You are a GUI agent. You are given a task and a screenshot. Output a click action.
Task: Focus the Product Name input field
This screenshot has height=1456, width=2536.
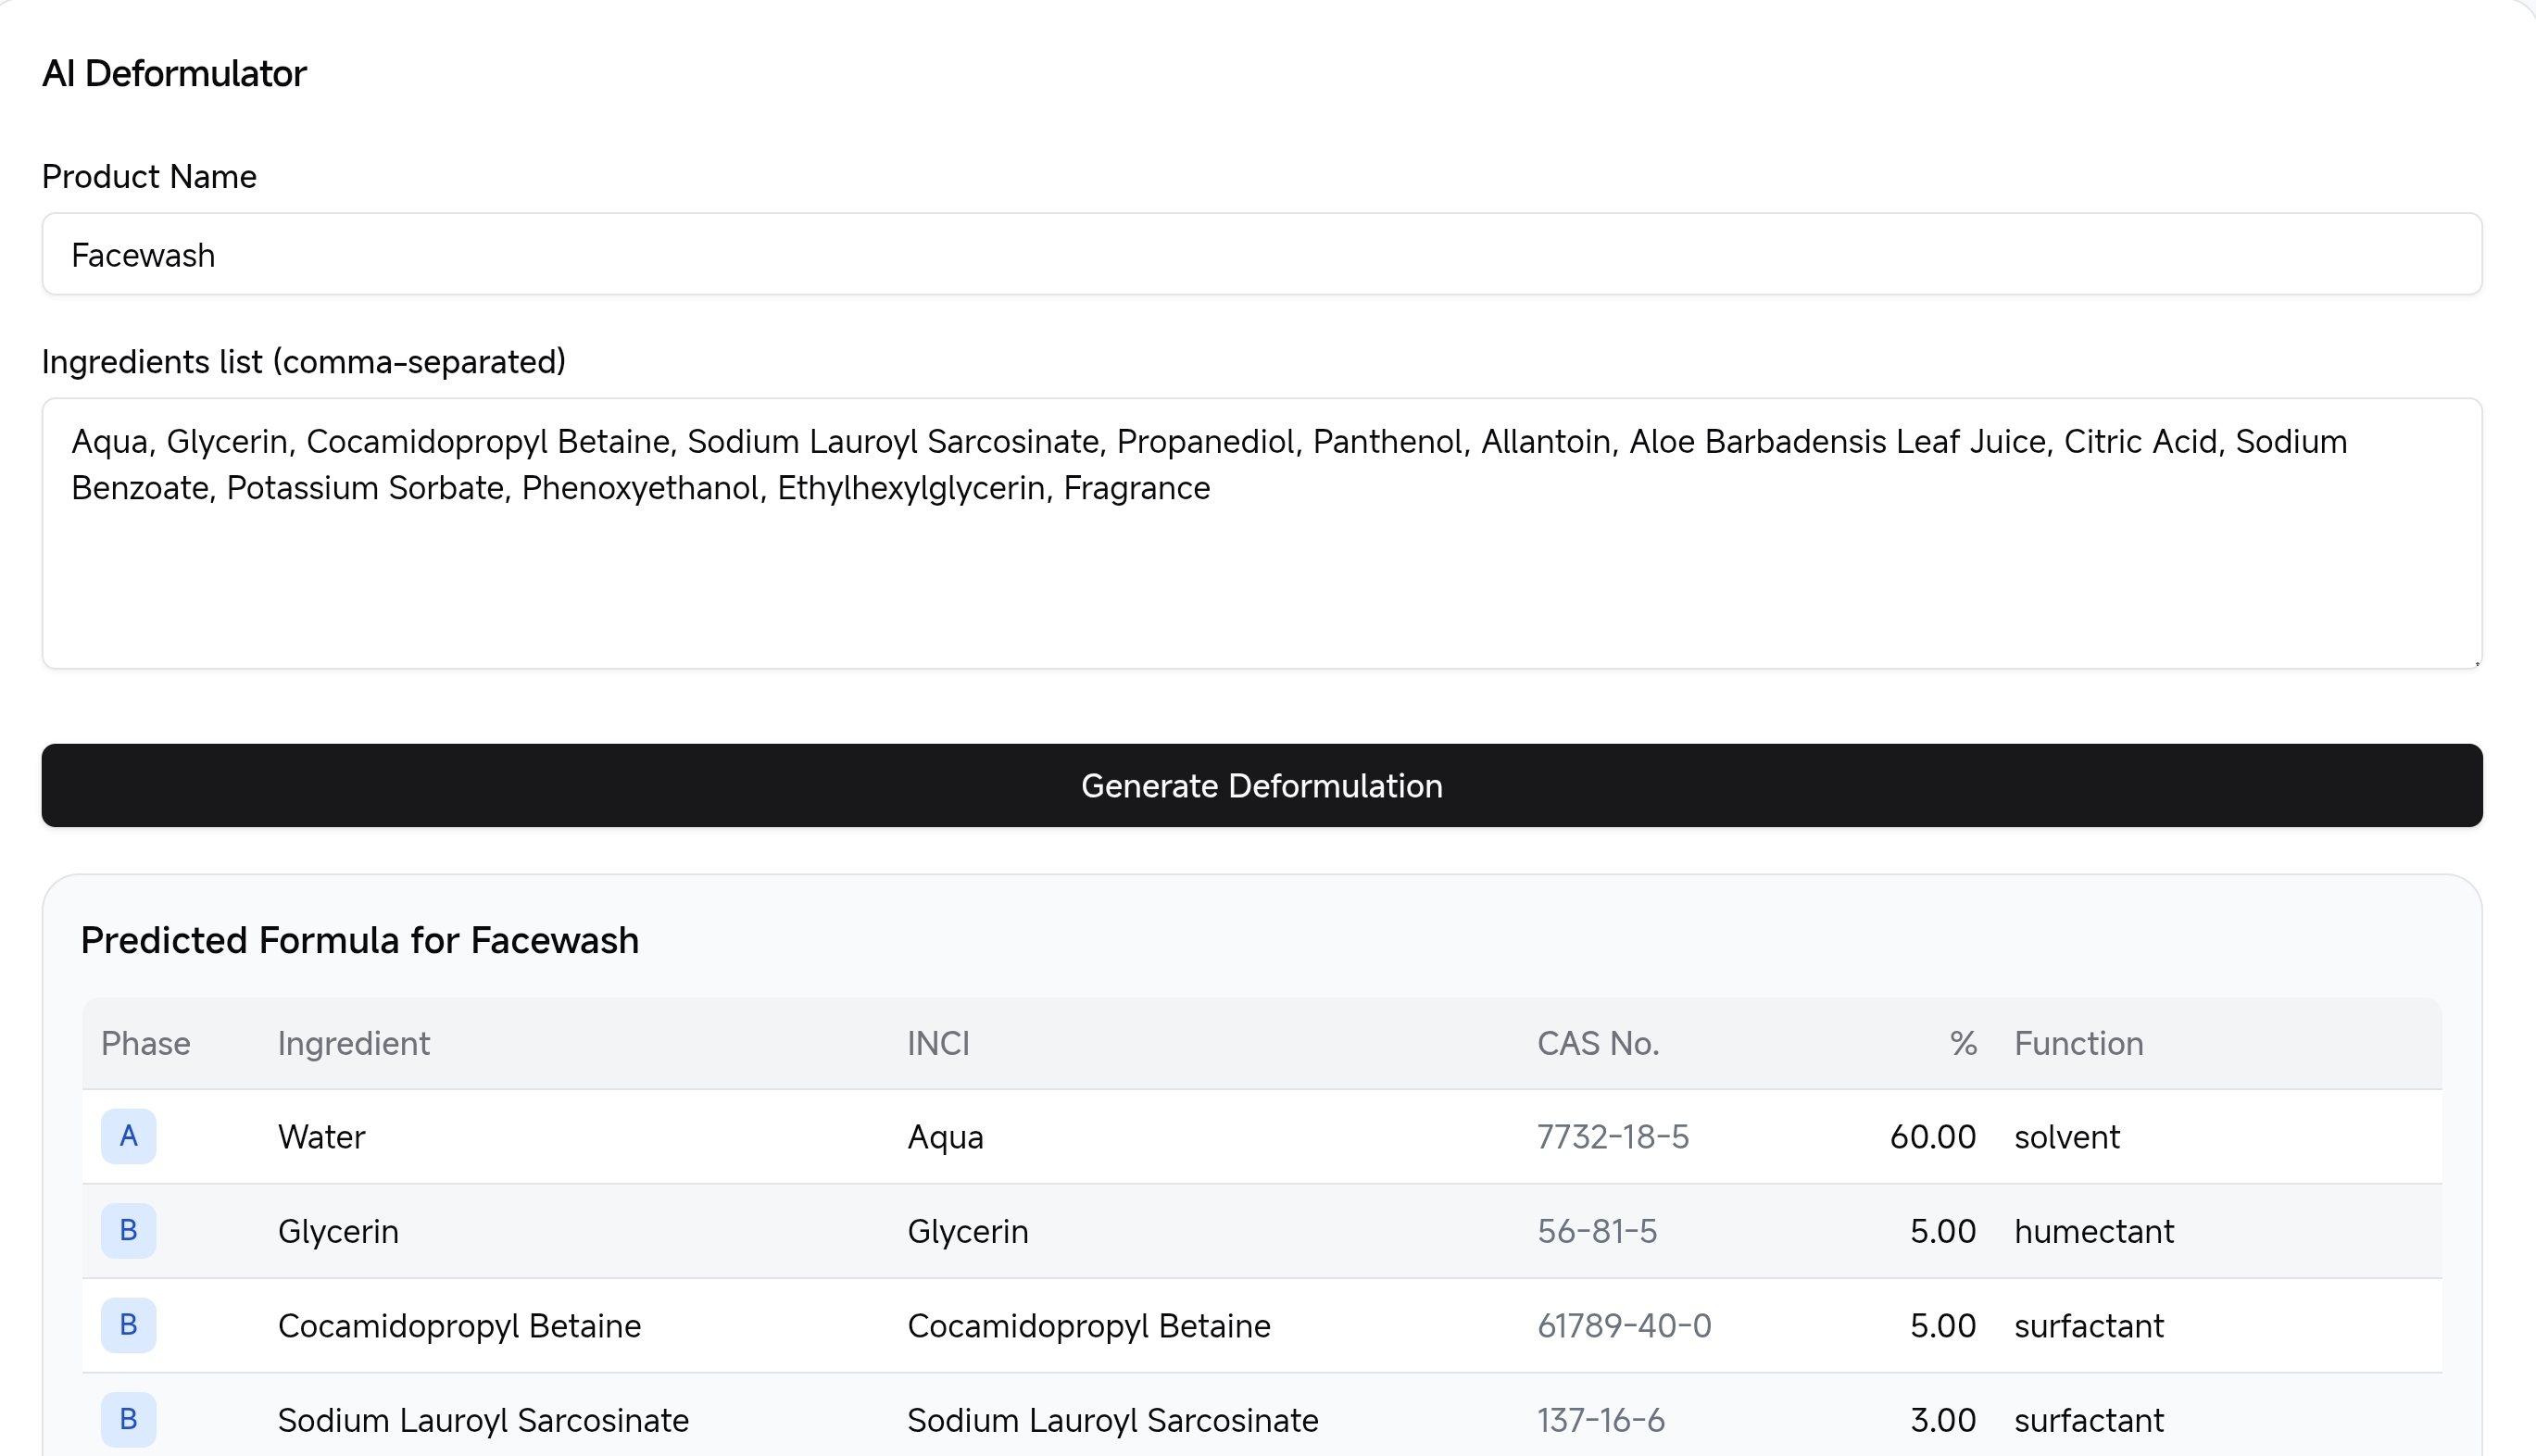pyautogui.click(x=1262, y=254)
